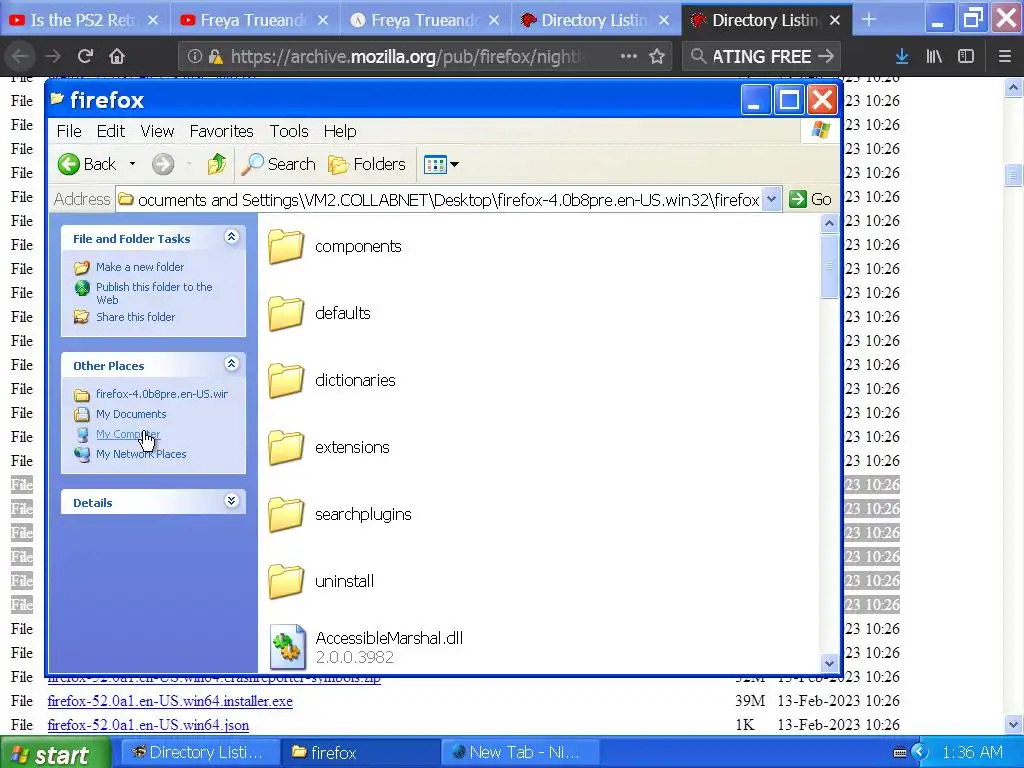Click the Explorer scrollbar down arrow

(x=829, y=663)
